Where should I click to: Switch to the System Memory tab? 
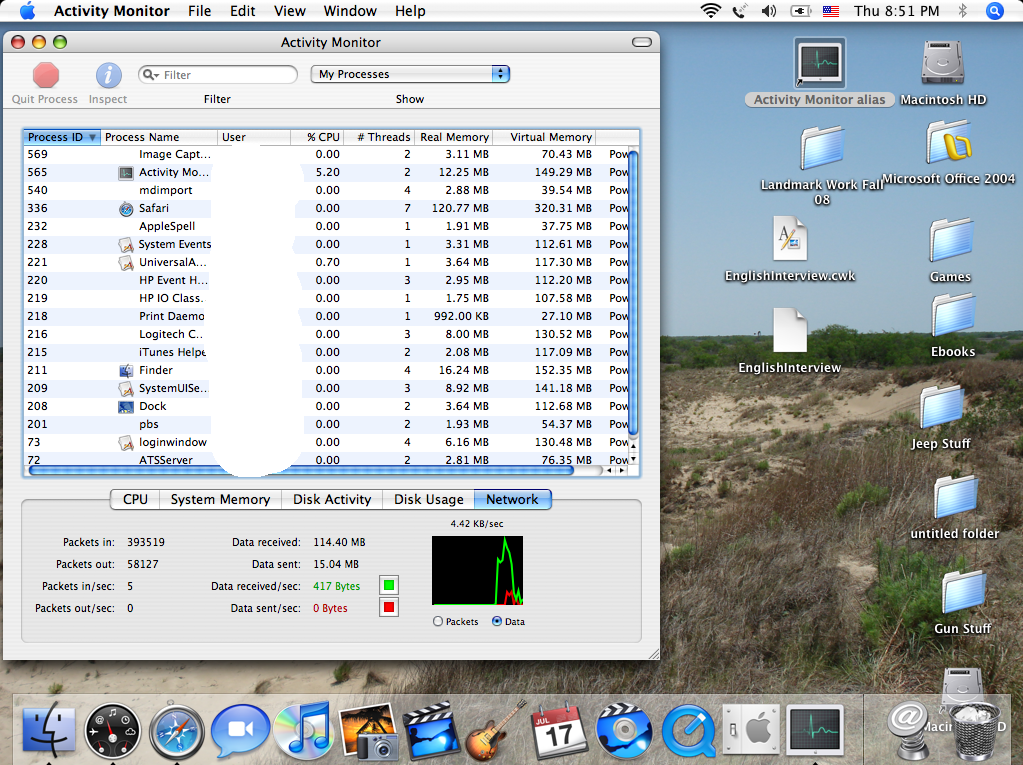220,499
